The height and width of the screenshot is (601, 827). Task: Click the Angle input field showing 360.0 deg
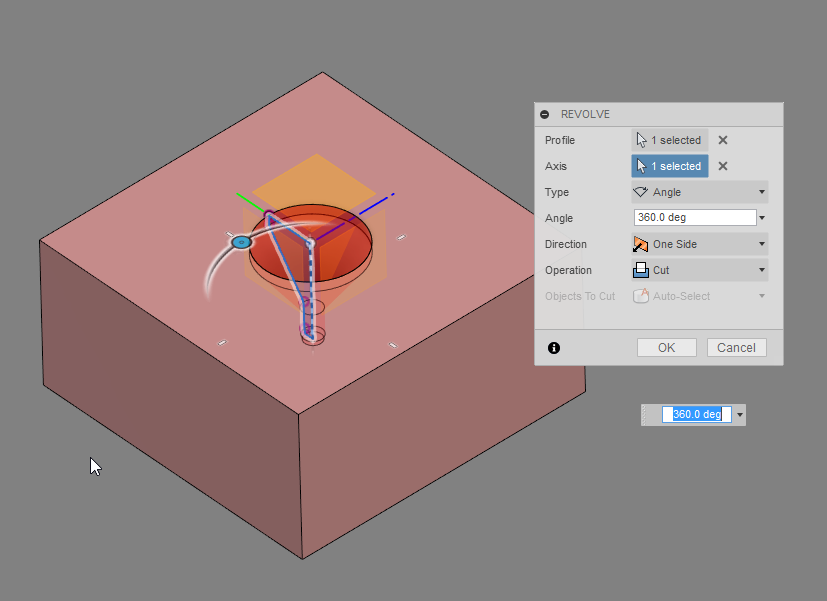click(690, 217)
